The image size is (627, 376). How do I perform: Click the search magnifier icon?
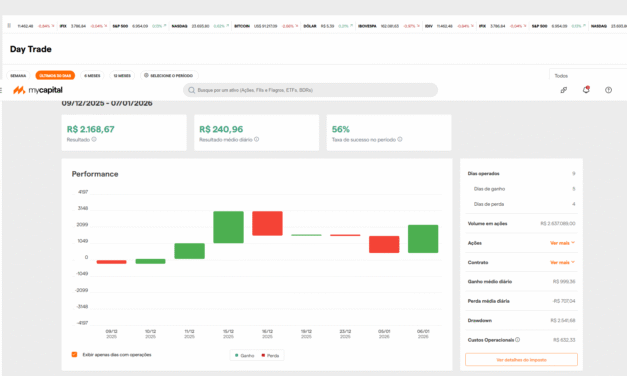pos(192,90)
